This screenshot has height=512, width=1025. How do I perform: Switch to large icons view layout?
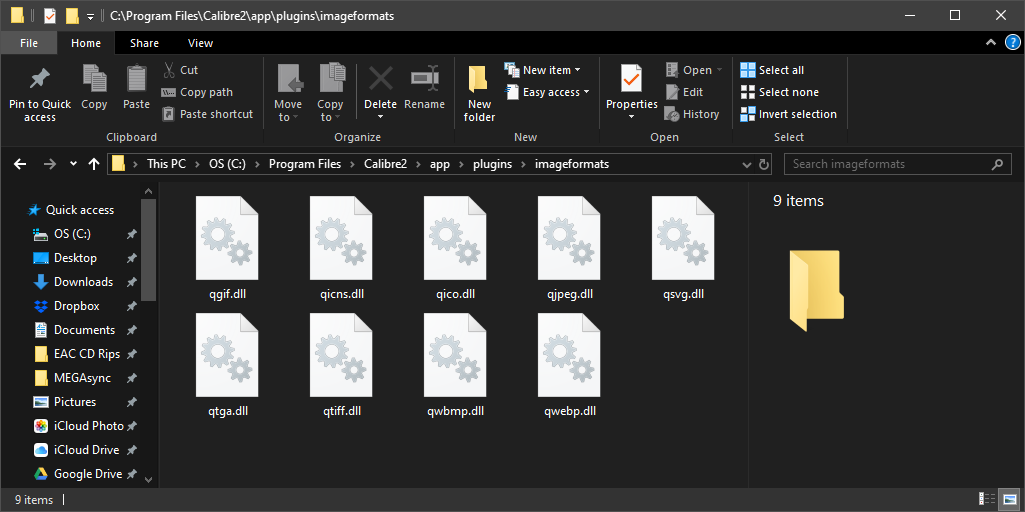tap(1007, 500)
